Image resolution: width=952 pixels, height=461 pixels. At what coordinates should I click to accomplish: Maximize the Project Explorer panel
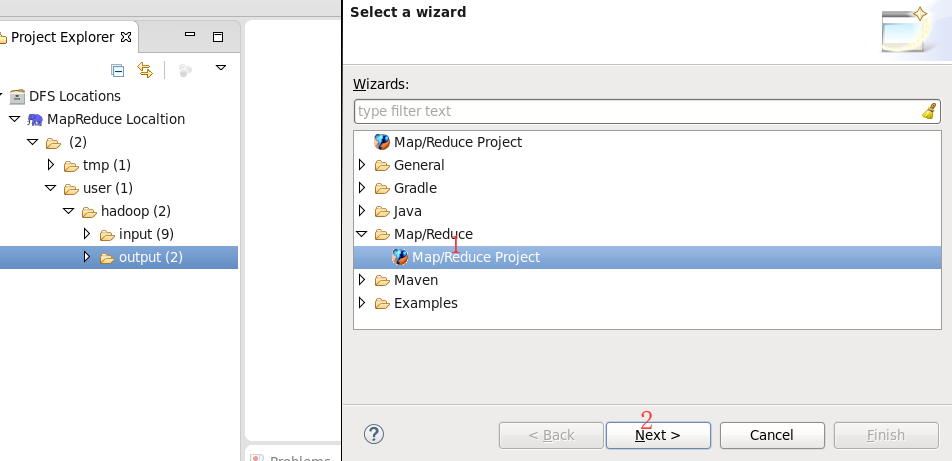tap(217, 36)
